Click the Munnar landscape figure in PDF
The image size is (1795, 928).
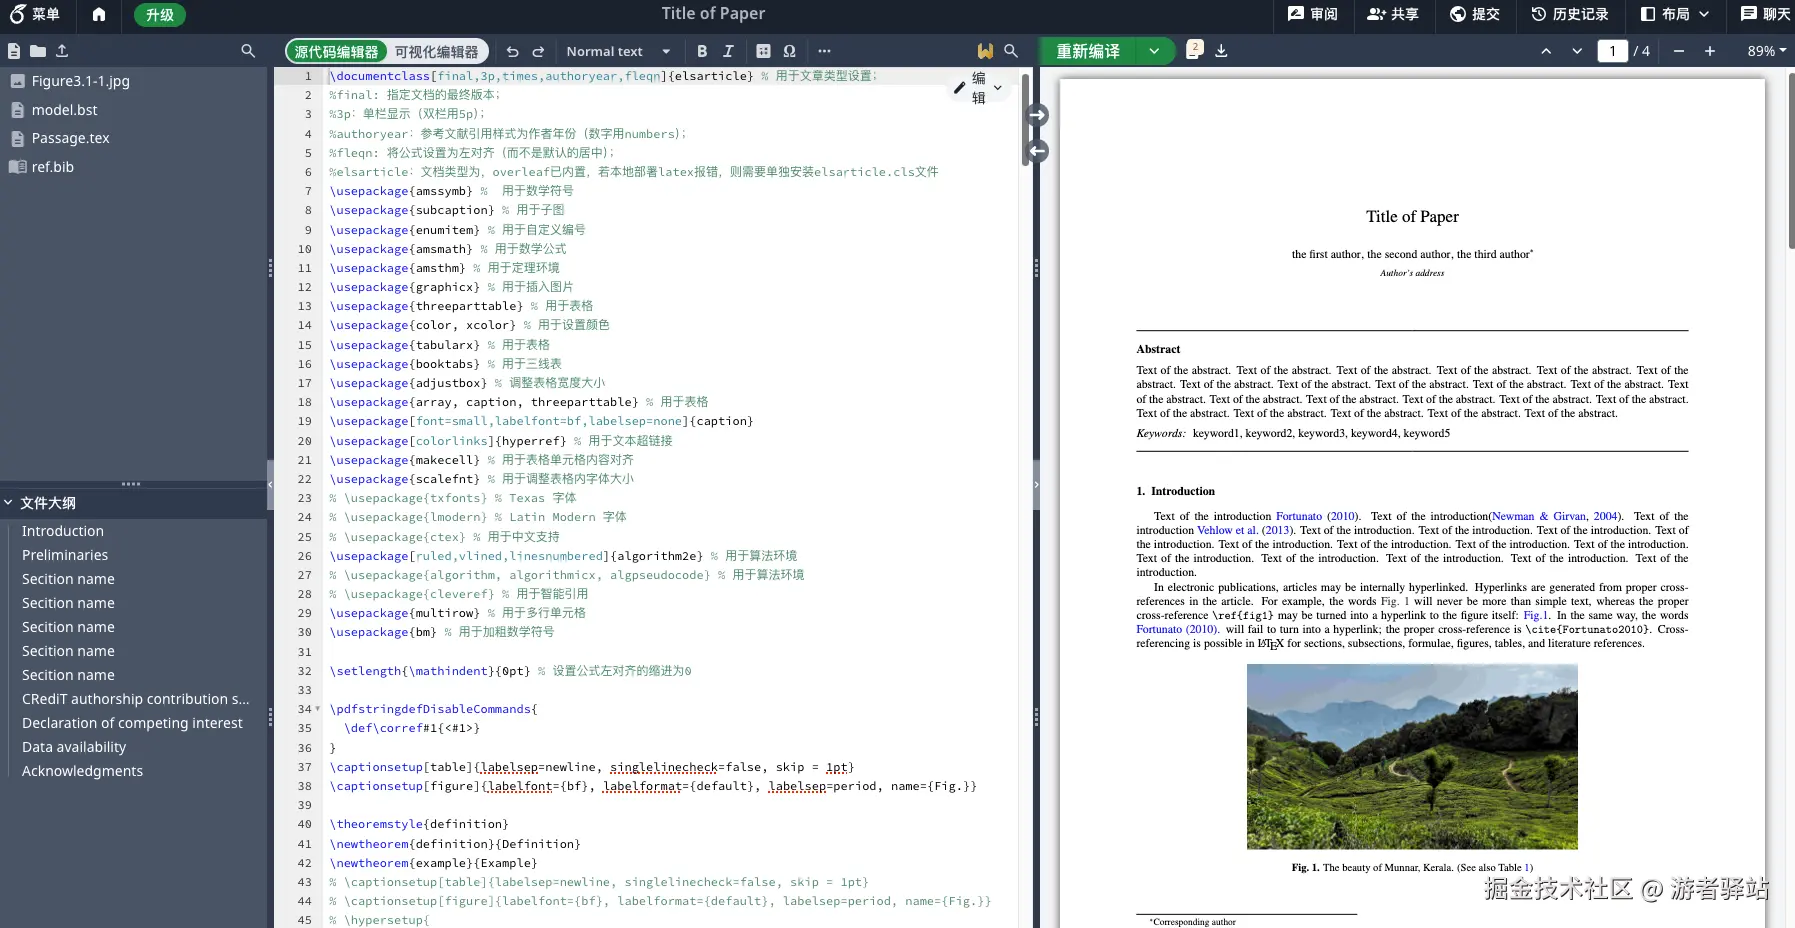[x=1412, y=757]
